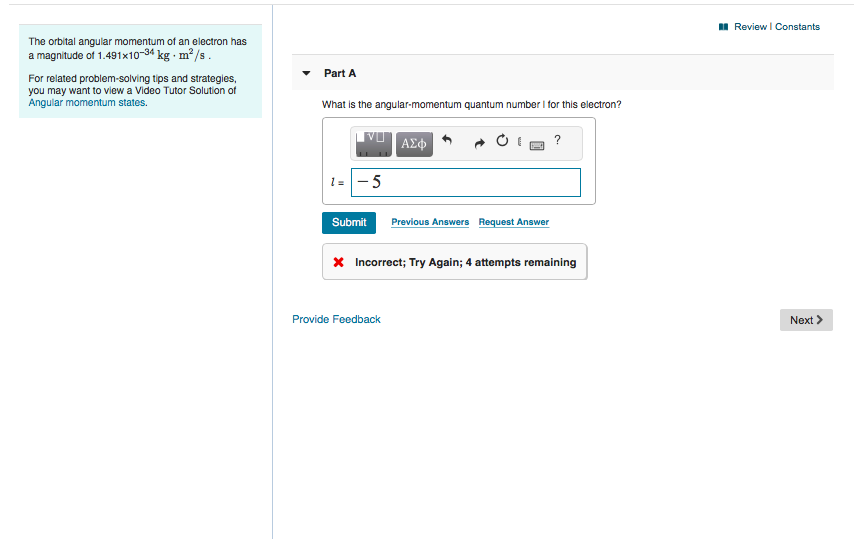Screen dimensions: 855x555
Task: Click the Part A heading text
Action: (340, 73)
